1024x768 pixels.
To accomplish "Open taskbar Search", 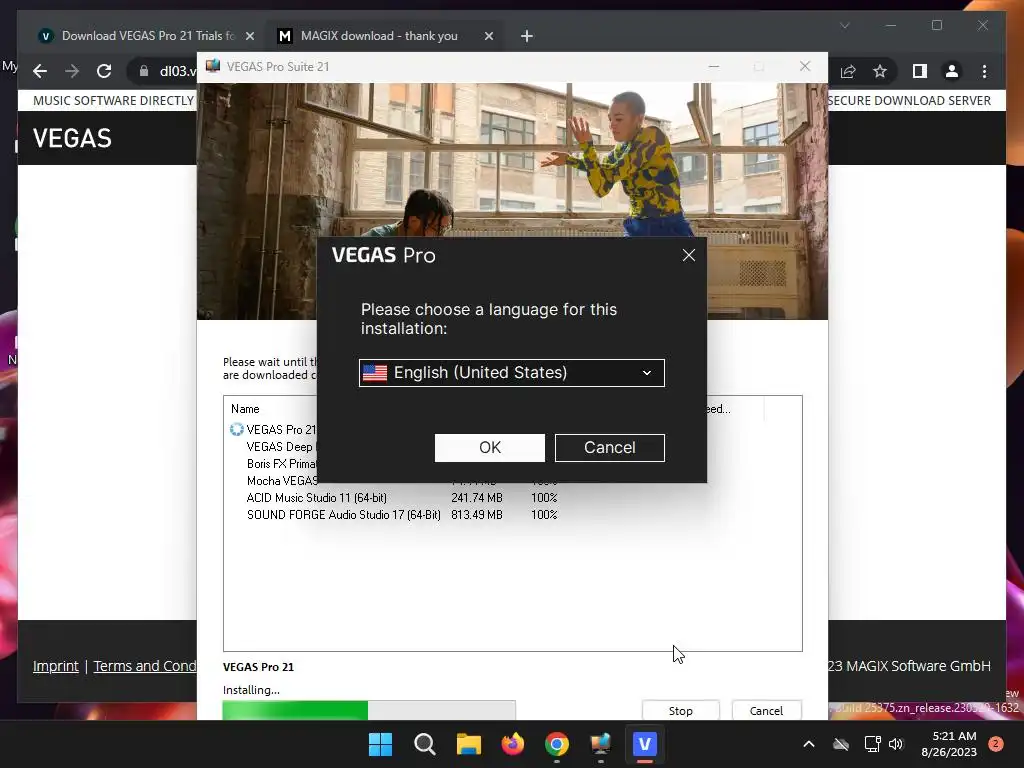I will (424, 744).
